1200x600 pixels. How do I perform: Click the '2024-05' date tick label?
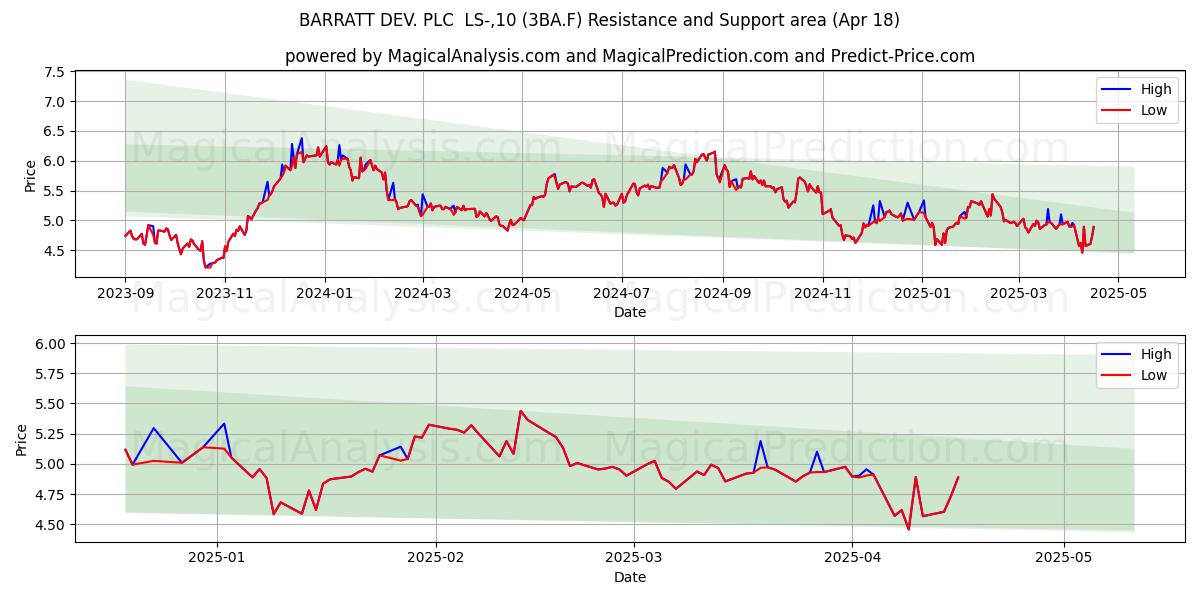tap(522, 293)
